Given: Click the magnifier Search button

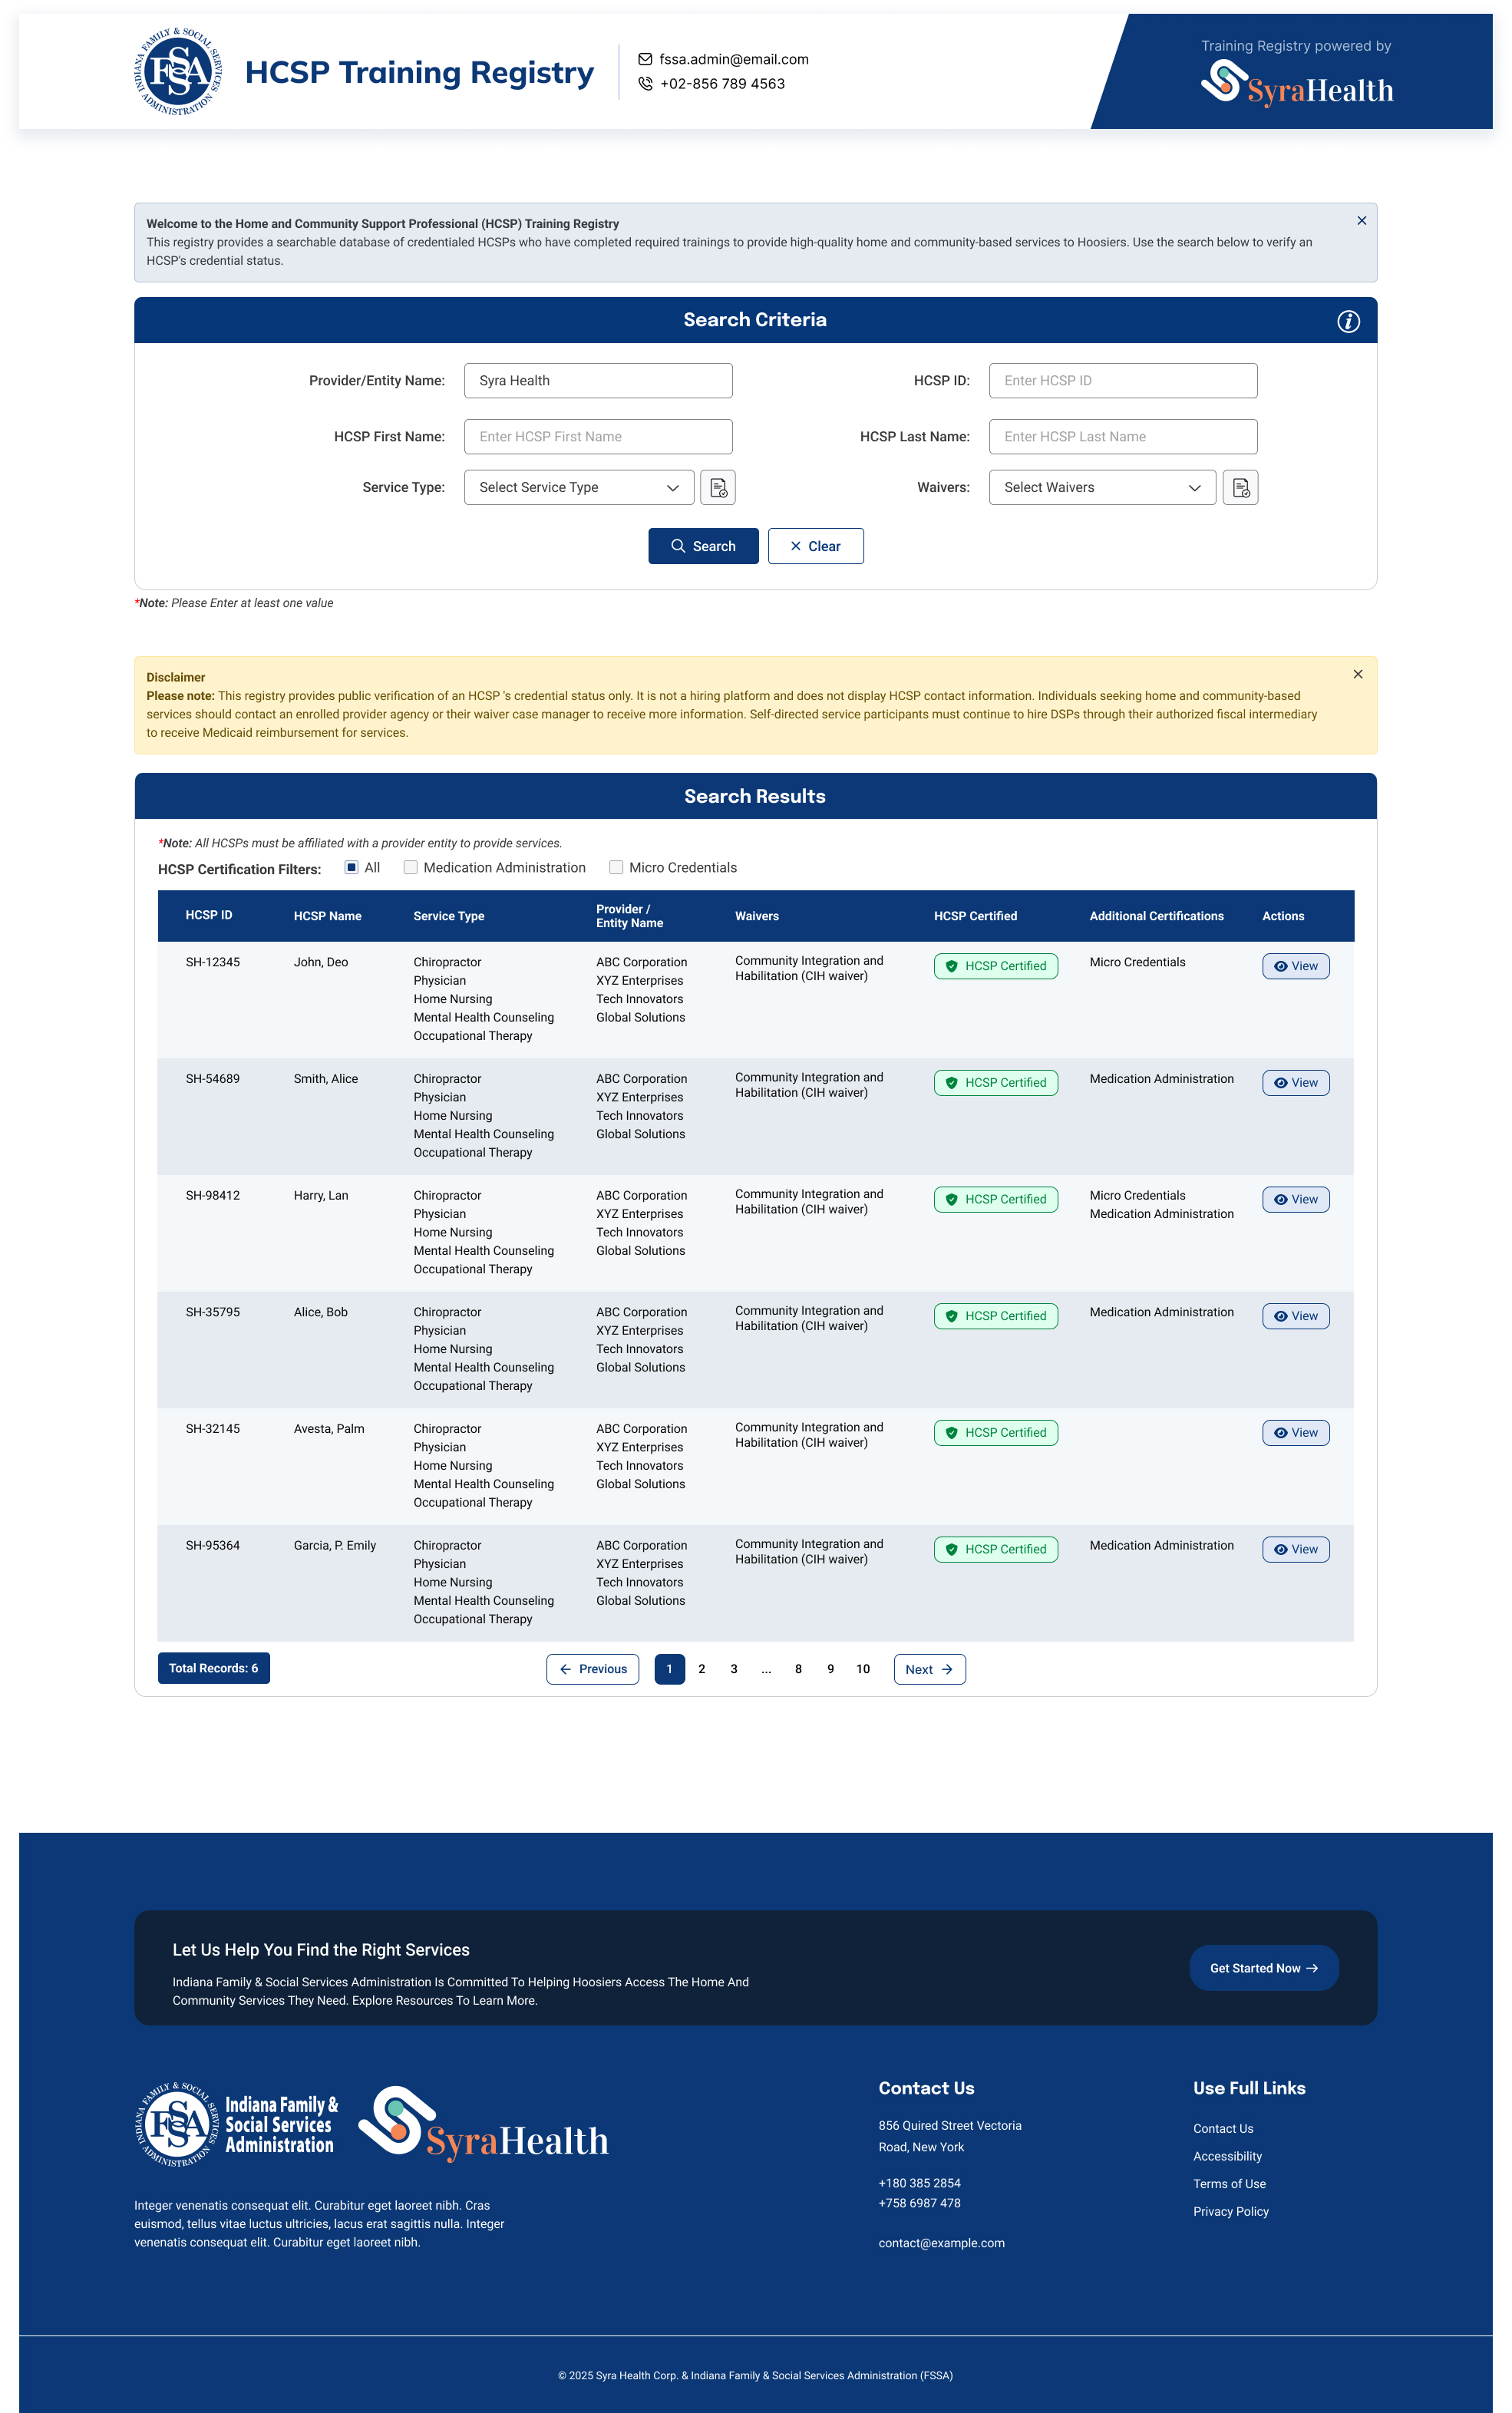Looking at the screenshot, I should pyautogui.click(x=703, y=546).
